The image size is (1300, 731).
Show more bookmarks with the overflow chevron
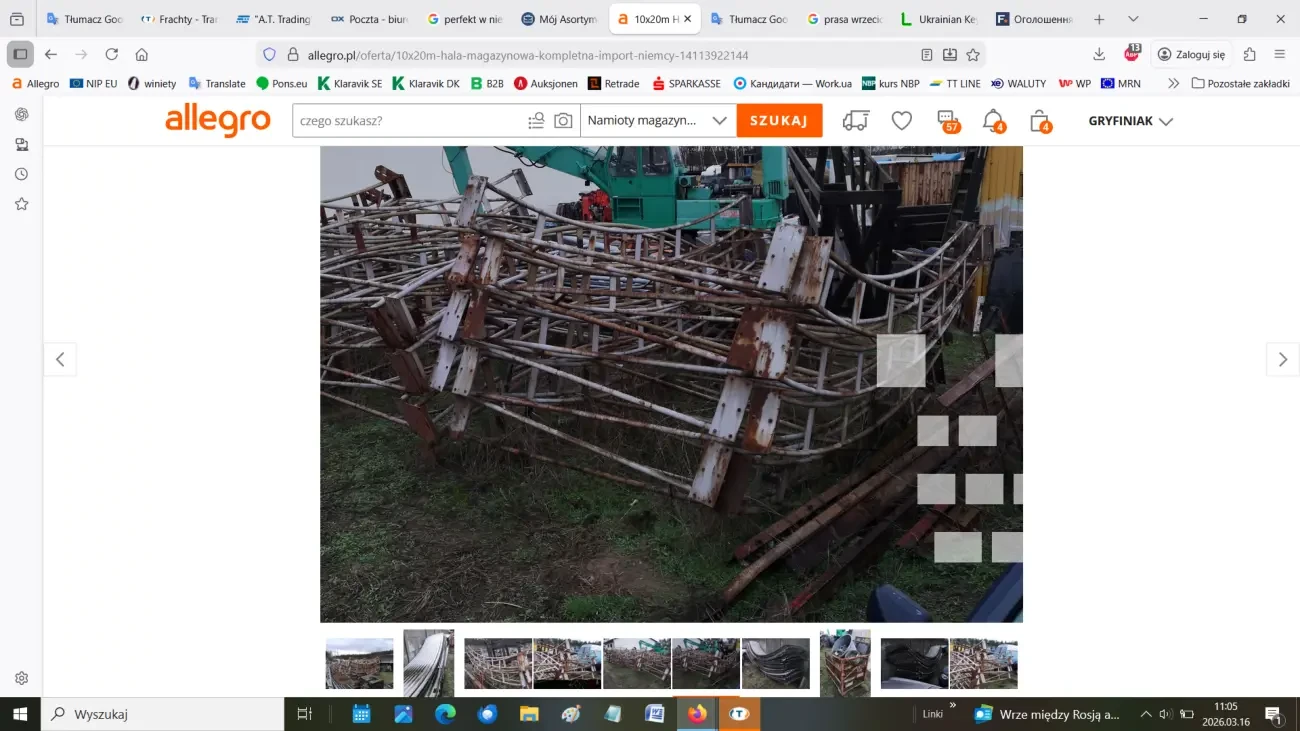coord(1173,84)
